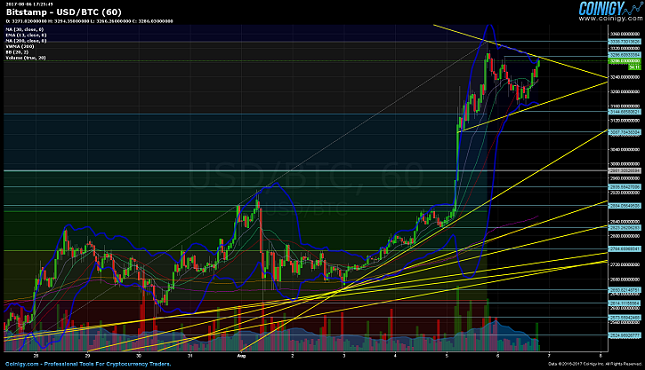
Task: Click the 3240.00000000 price axis label
Action: 625,77
